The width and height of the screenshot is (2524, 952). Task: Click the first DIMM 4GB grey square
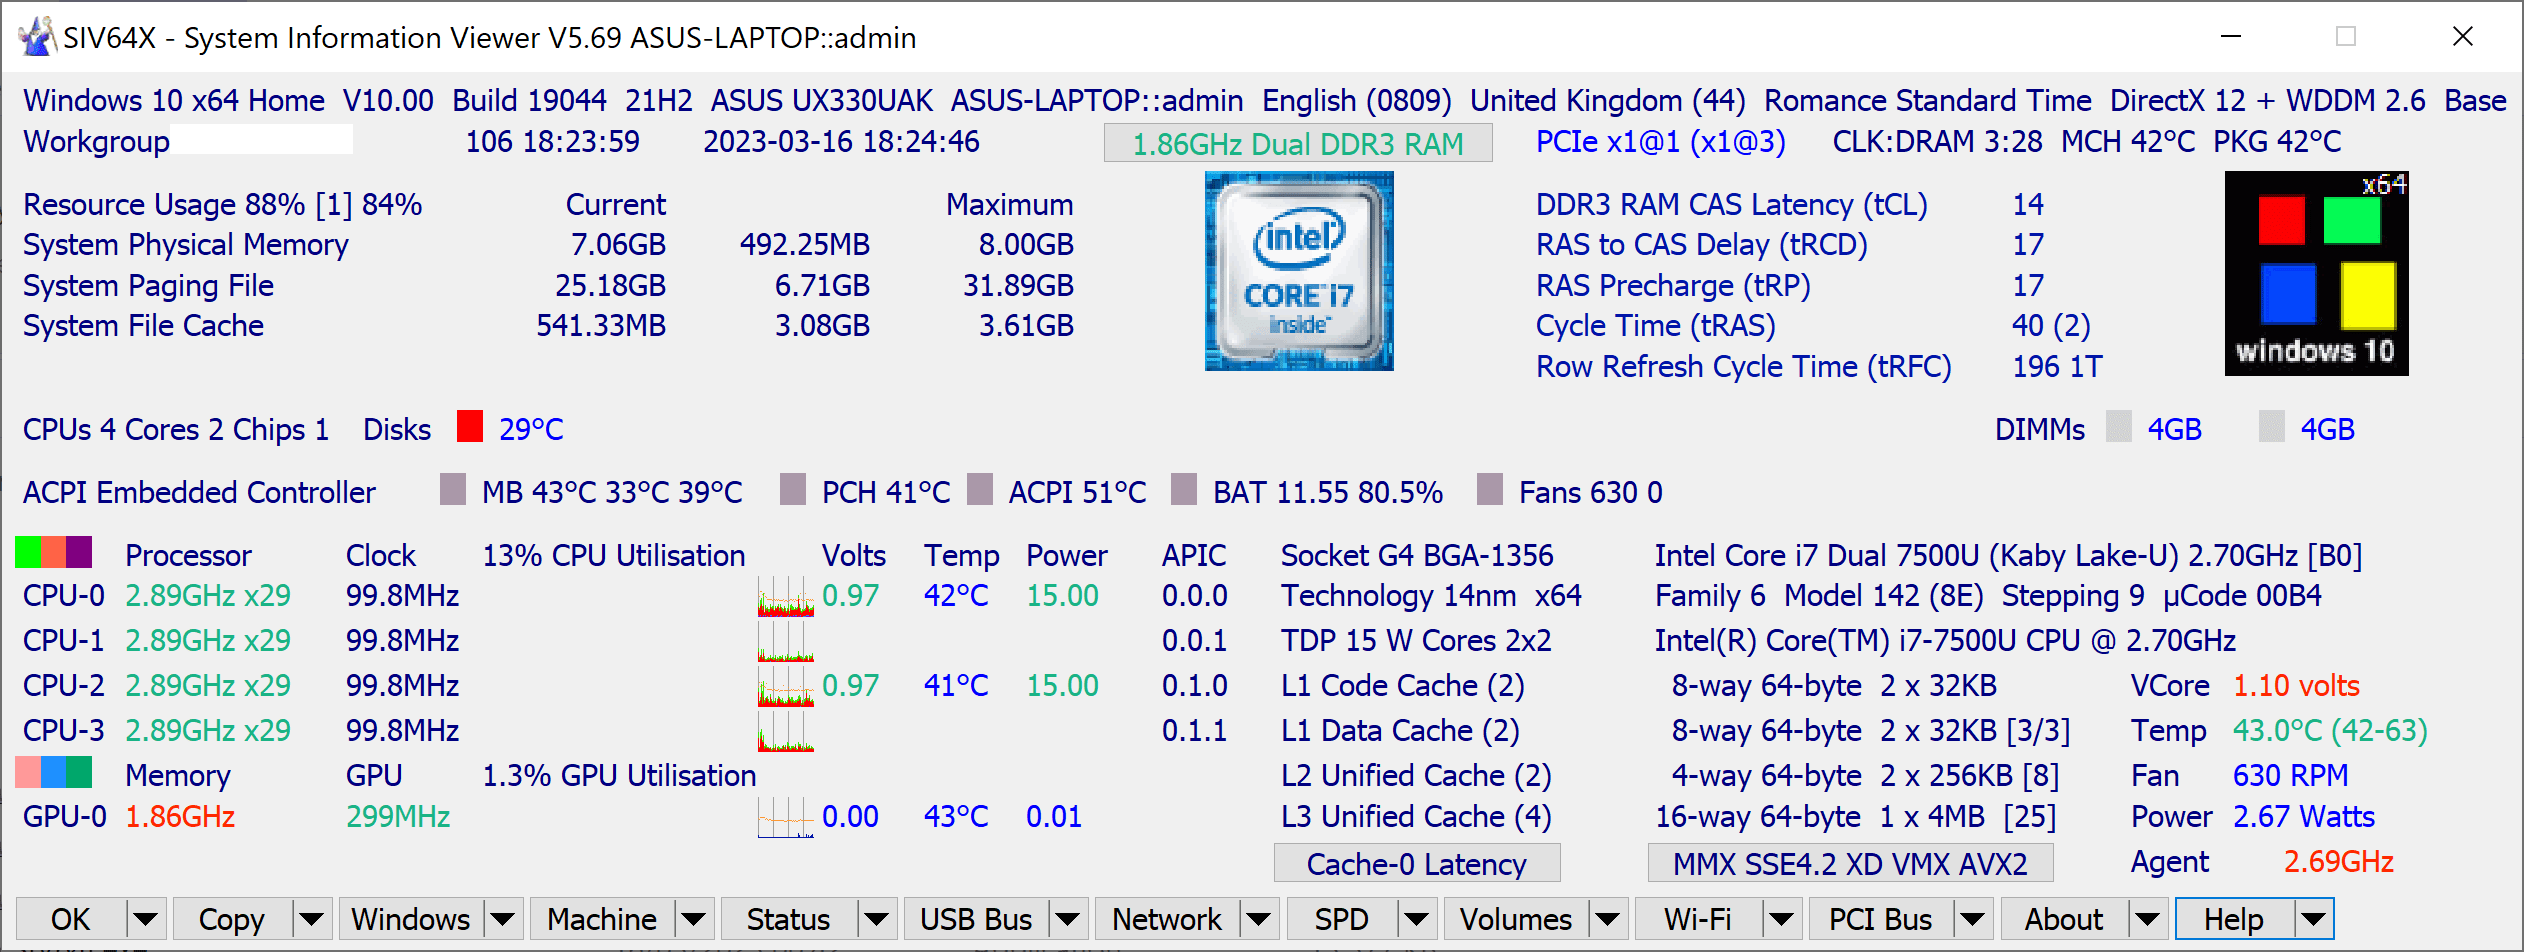point(2119,426)
